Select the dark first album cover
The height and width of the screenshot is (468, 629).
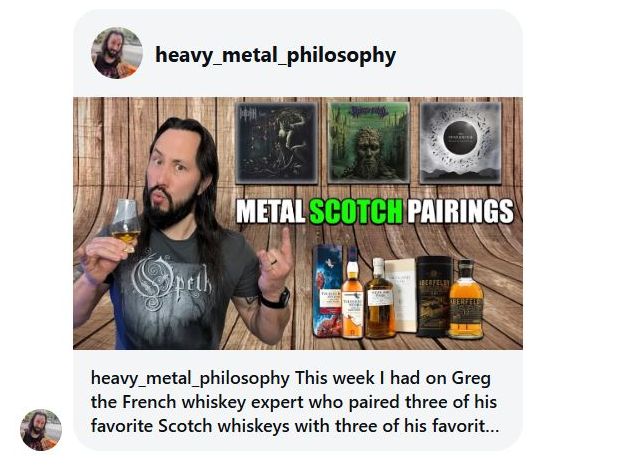coord(276,143)
